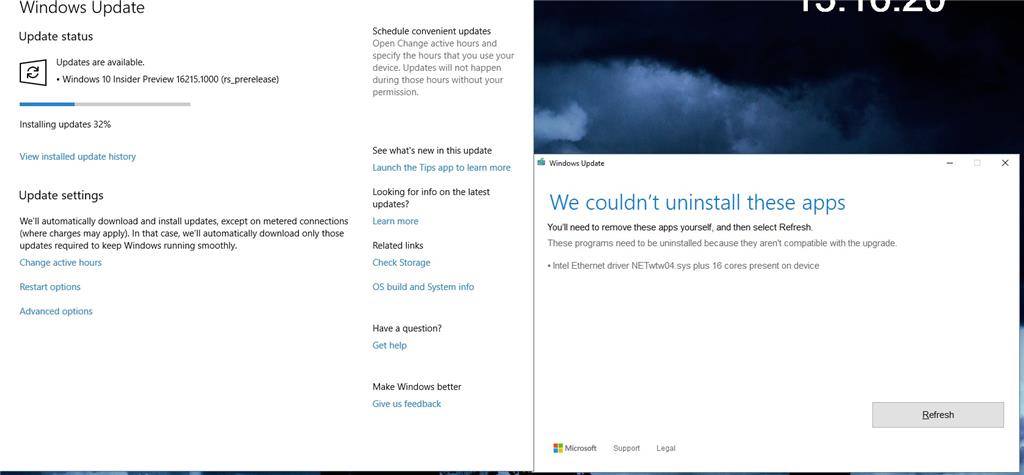Click the 'Updates are available.' text
The height and width of the screenshot is (475, 1024).
point(101,63)
